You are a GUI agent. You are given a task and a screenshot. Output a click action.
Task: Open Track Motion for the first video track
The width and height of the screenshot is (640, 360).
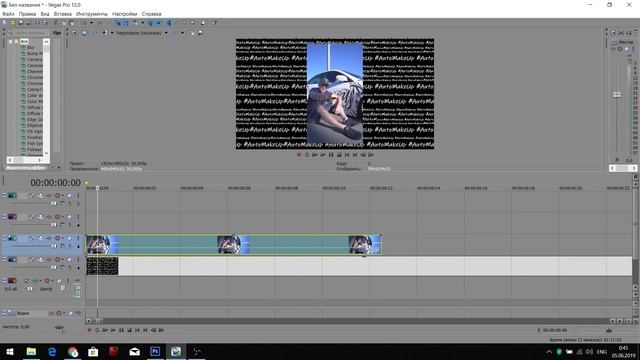click(40, 196)
